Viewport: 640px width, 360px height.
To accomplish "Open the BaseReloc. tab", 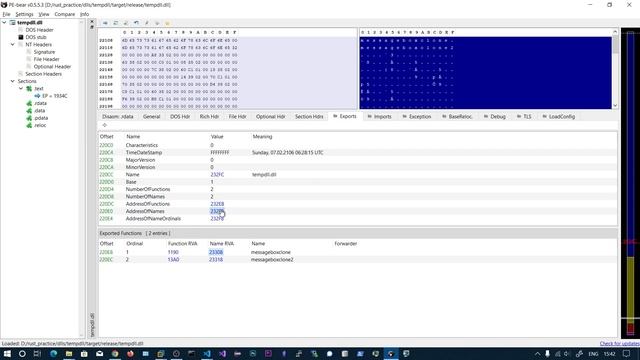I will click(458, 116).
